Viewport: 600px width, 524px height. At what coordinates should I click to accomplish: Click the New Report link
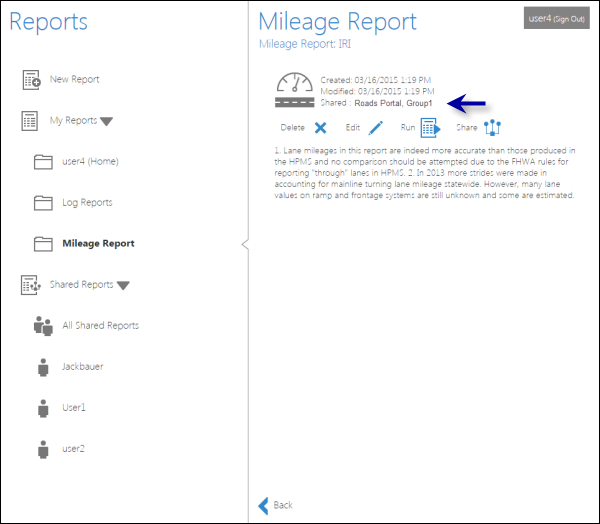pos(74,80)
